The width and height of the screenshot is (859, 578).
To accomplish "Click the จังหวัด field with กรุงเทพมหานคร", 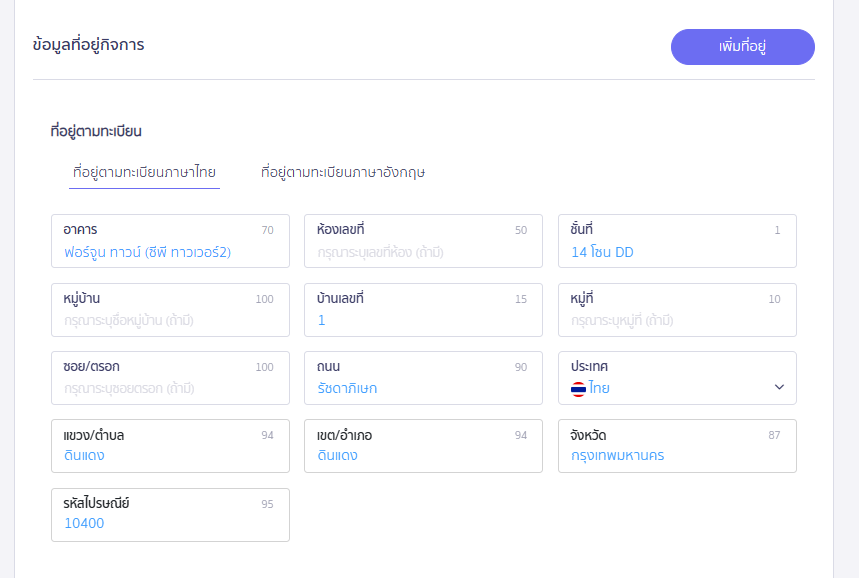I will pos(676,456).
